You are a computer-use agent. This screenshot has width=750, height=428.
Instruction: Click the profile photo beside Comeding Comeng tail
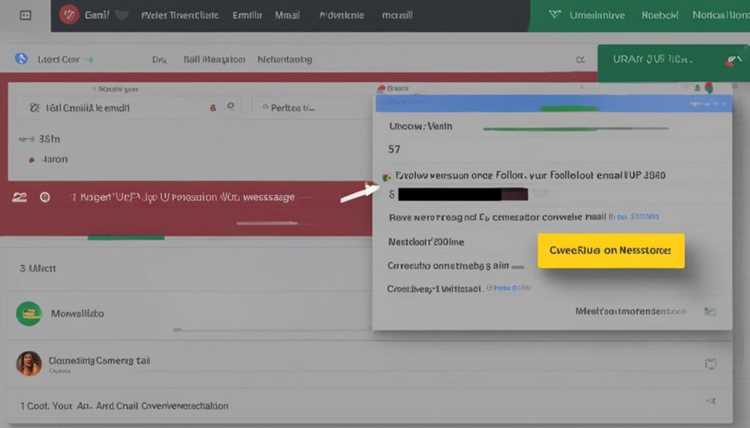tap(29, 363)
